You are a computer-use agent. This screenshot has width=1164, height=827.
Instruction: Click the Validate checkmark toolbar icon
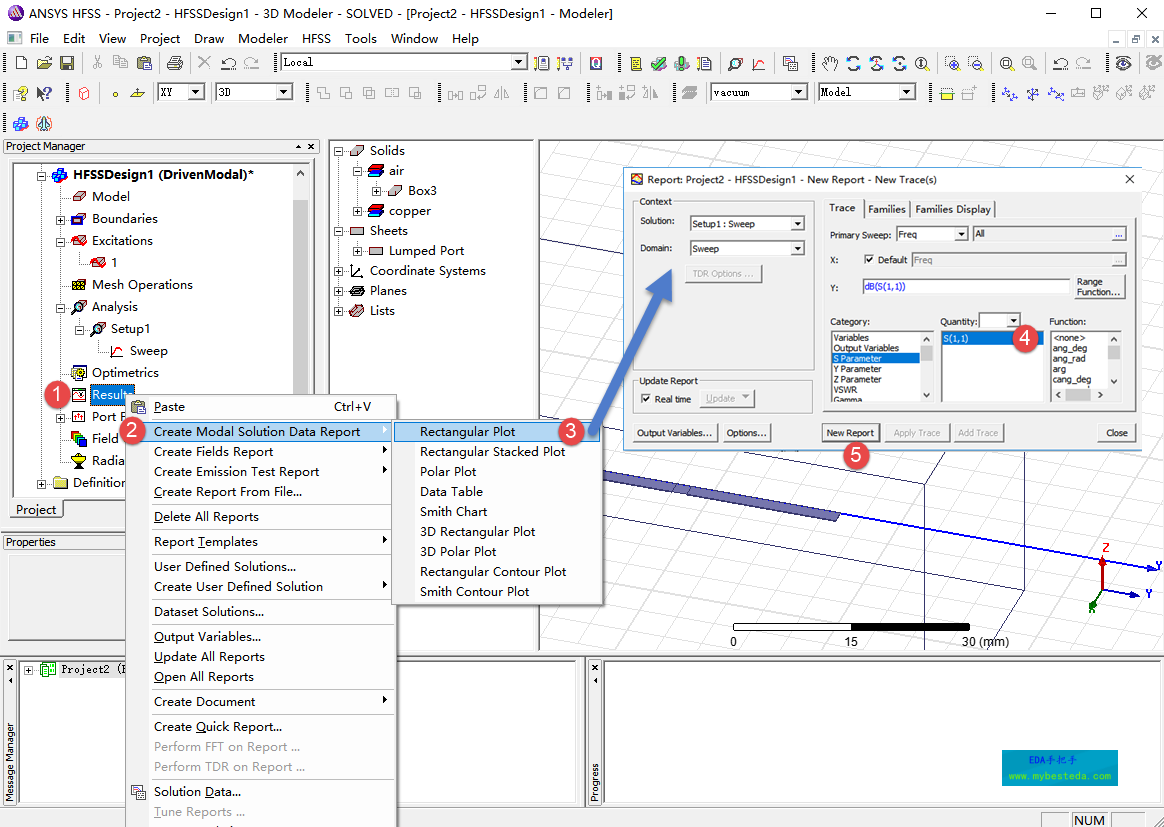(x=658, y=63)
